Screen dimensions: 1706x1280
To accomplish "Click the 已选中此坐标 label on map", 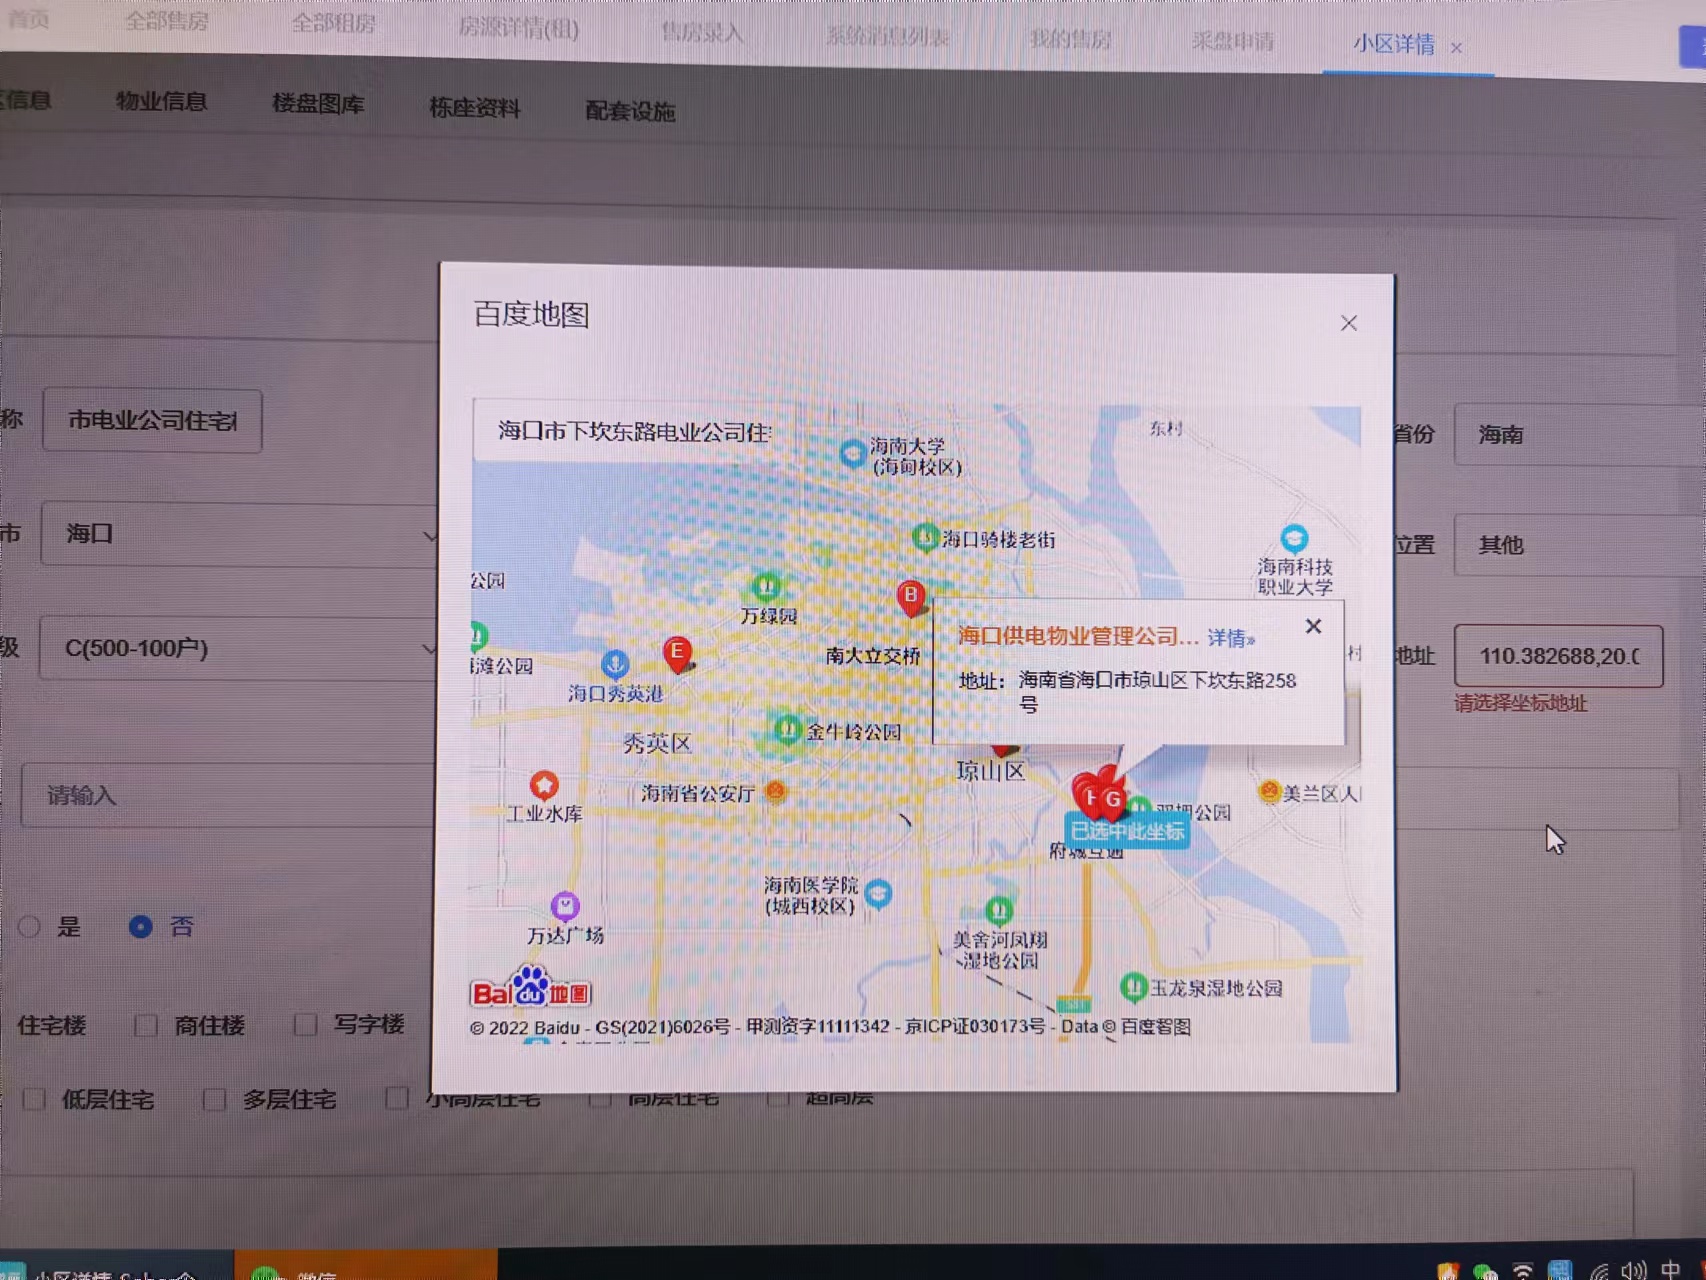I will tap(1127, 832).
